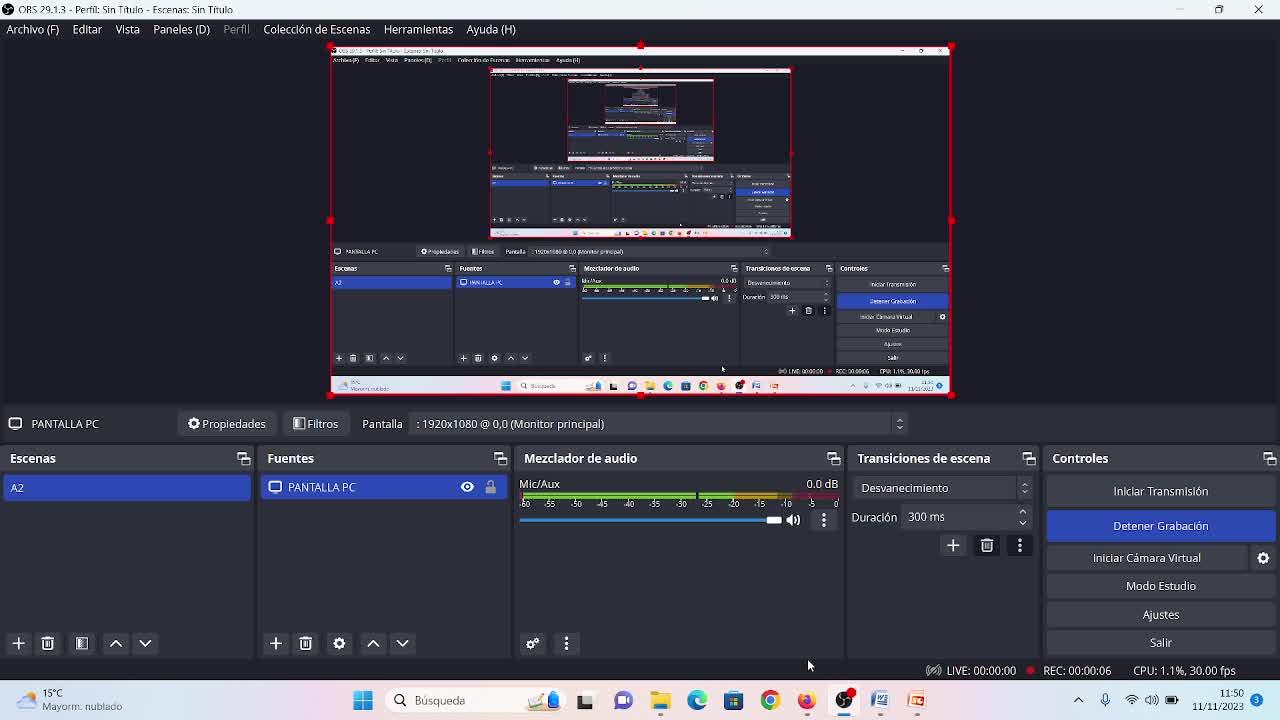This screenshot has width=1280, height=720.
Task: Toggle lock on PANTALLA PC source
Action: pyautogui.click(x=490, y=487)
